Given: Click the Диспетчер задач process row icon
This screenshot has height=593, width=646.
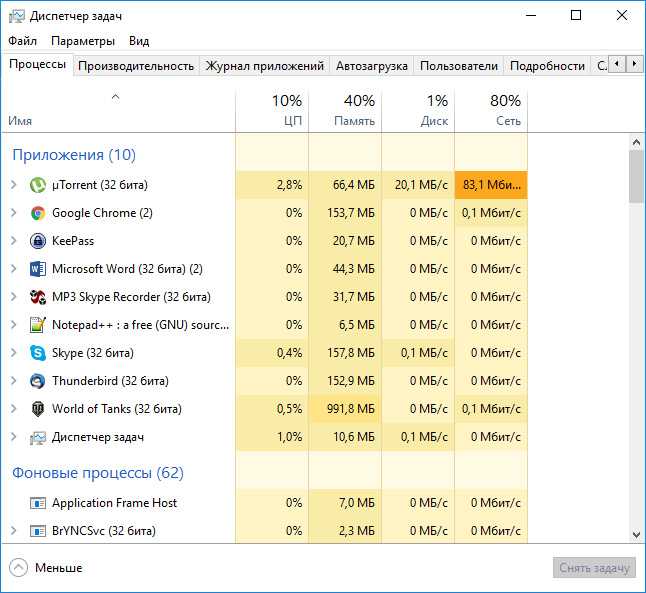Looking at the screenshot, I should click(38, 437).
